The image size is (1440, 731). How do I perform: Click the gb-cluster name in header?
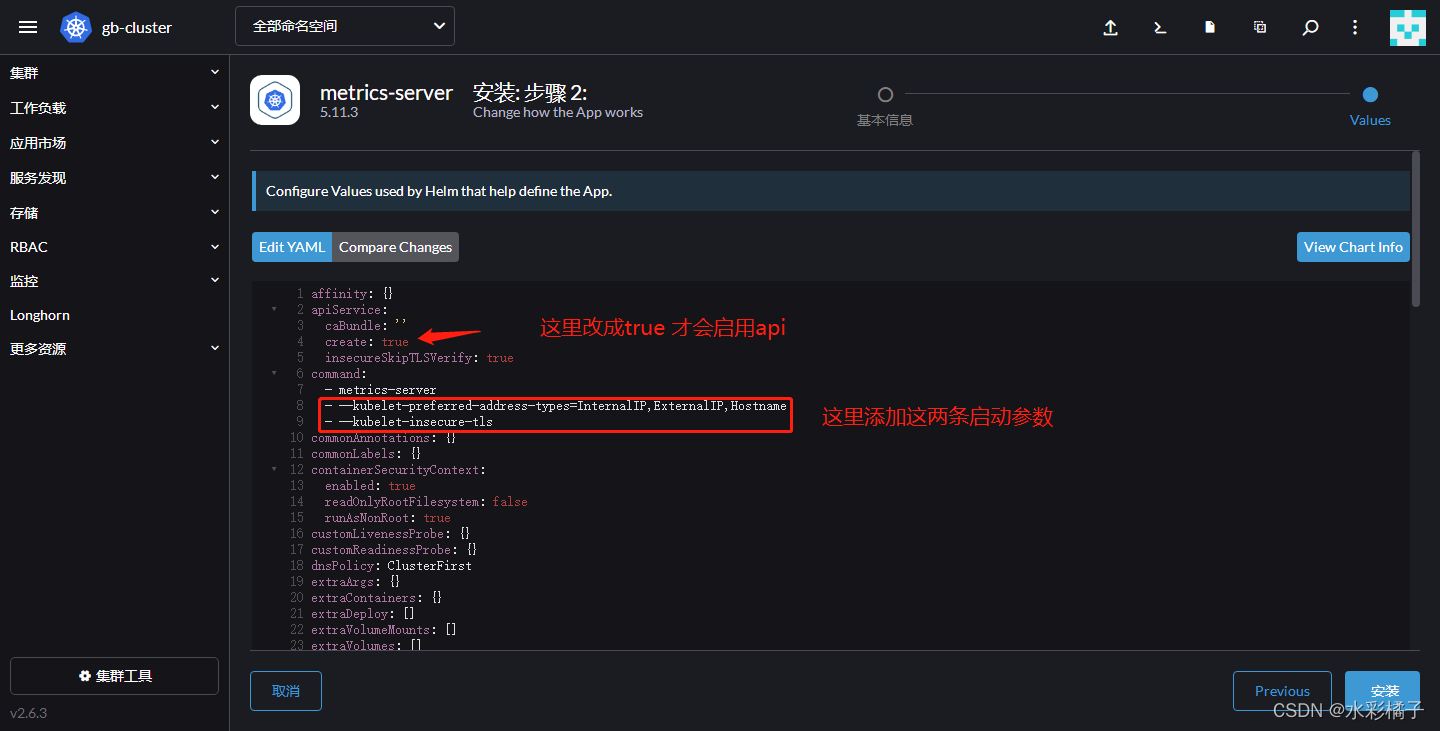(137, 28)
